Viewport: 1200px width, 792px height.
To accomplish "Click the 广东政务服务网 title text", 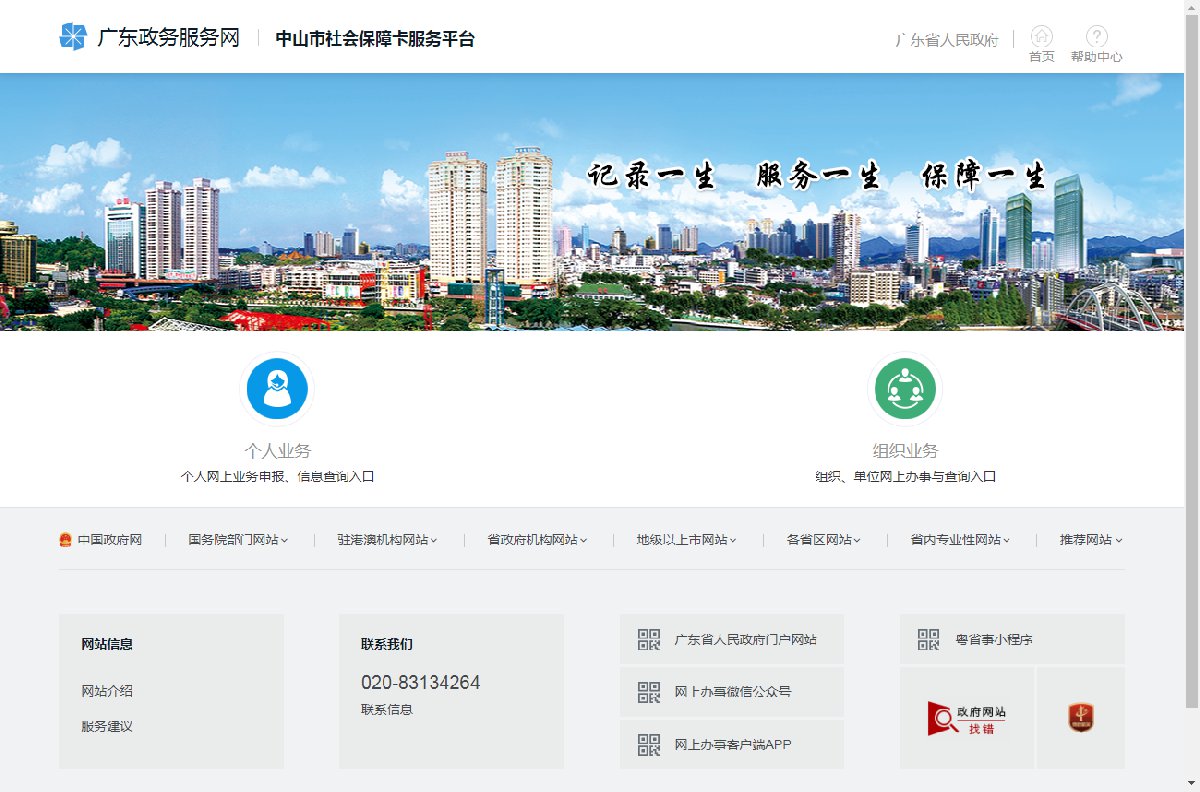I will tap(168, 38).
